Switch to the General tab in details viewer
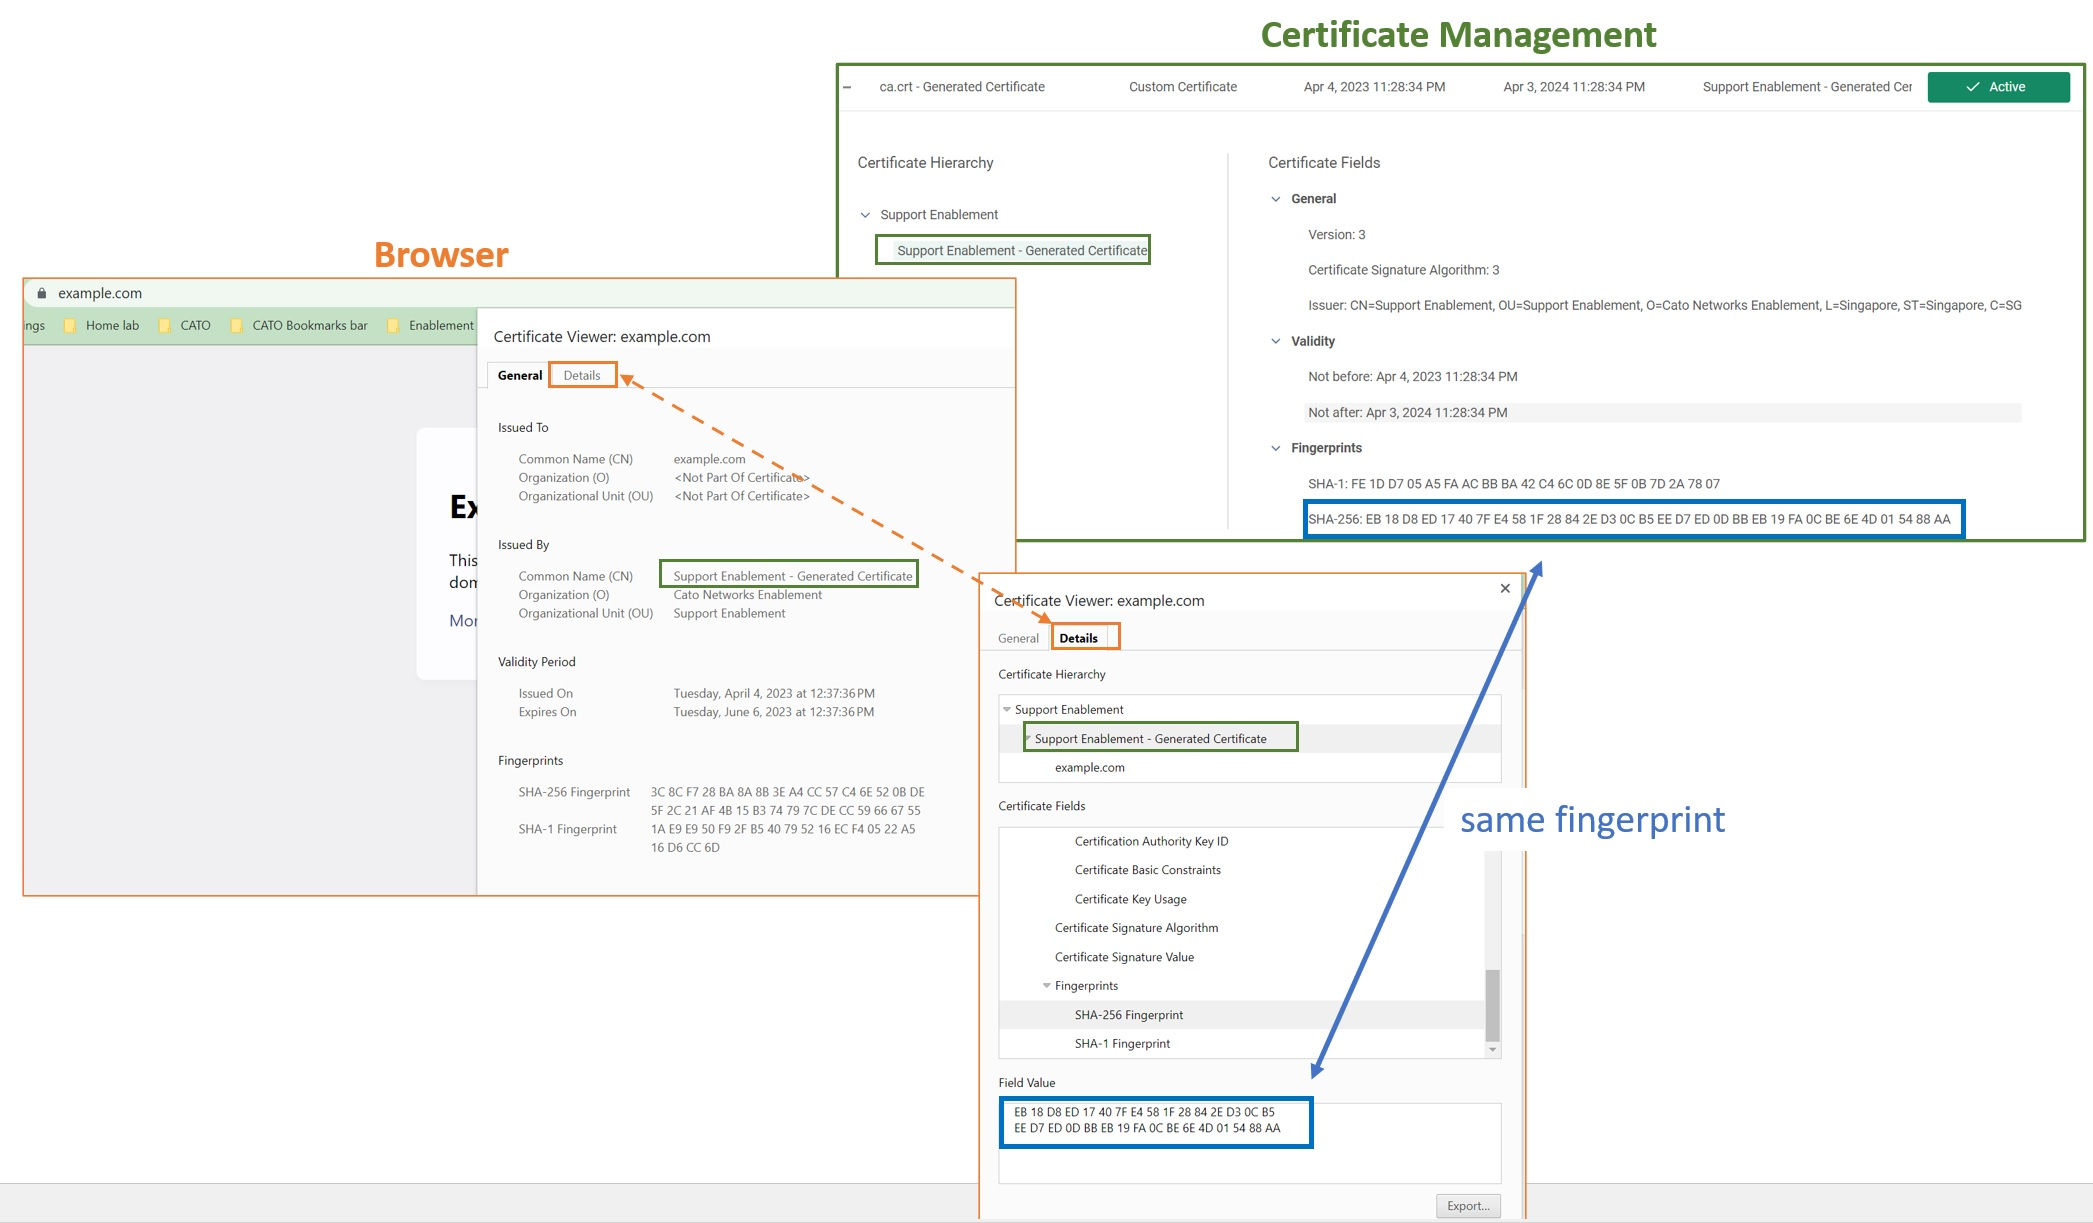 [x=1018, y=638]
